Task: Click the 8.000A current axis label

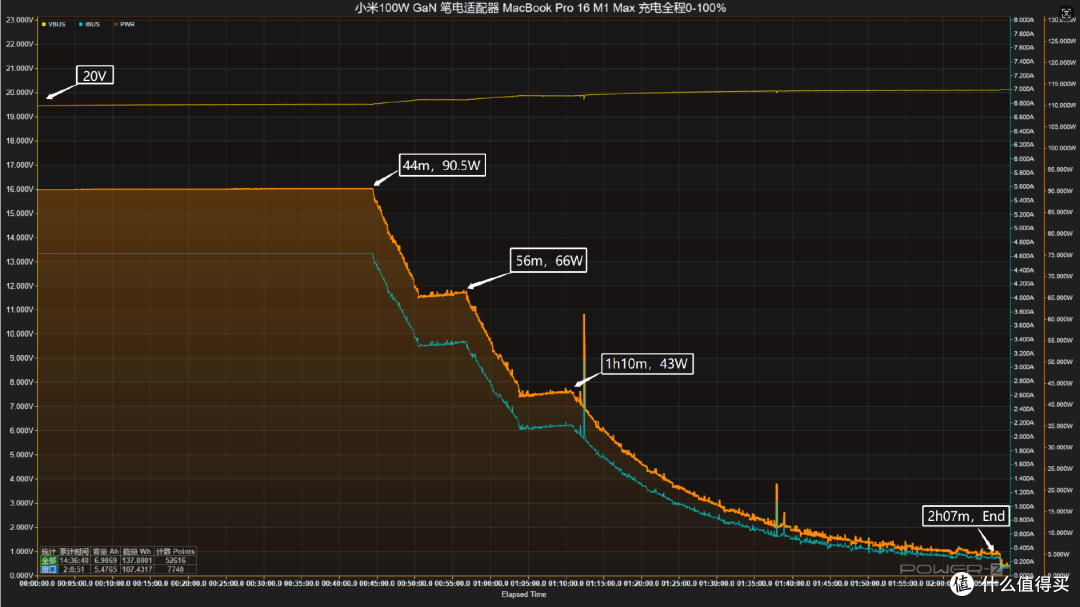Action: (x=1024, y=20)
